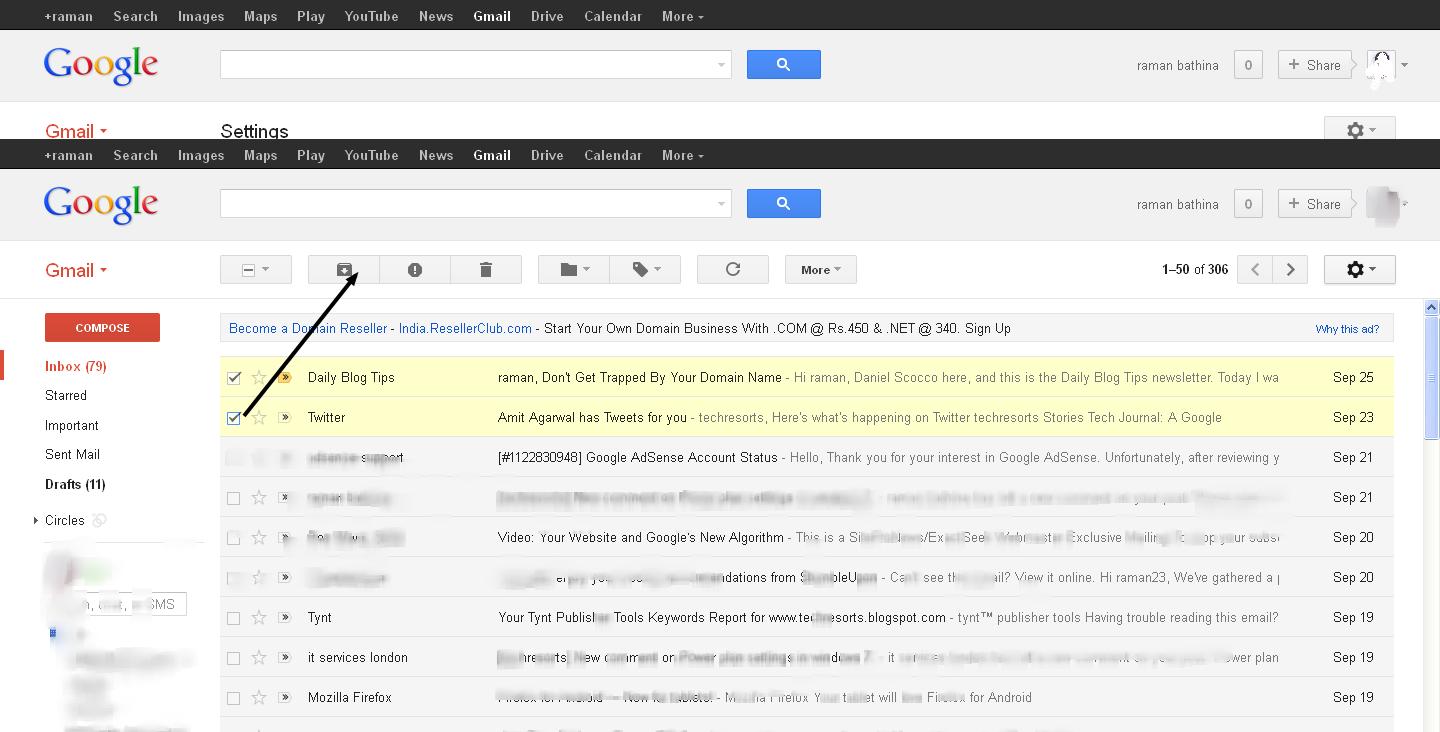Screen dimensions: 1440x732
Task: Open 'Become a Domain Reseller' ad link
Action: [308, 328]
